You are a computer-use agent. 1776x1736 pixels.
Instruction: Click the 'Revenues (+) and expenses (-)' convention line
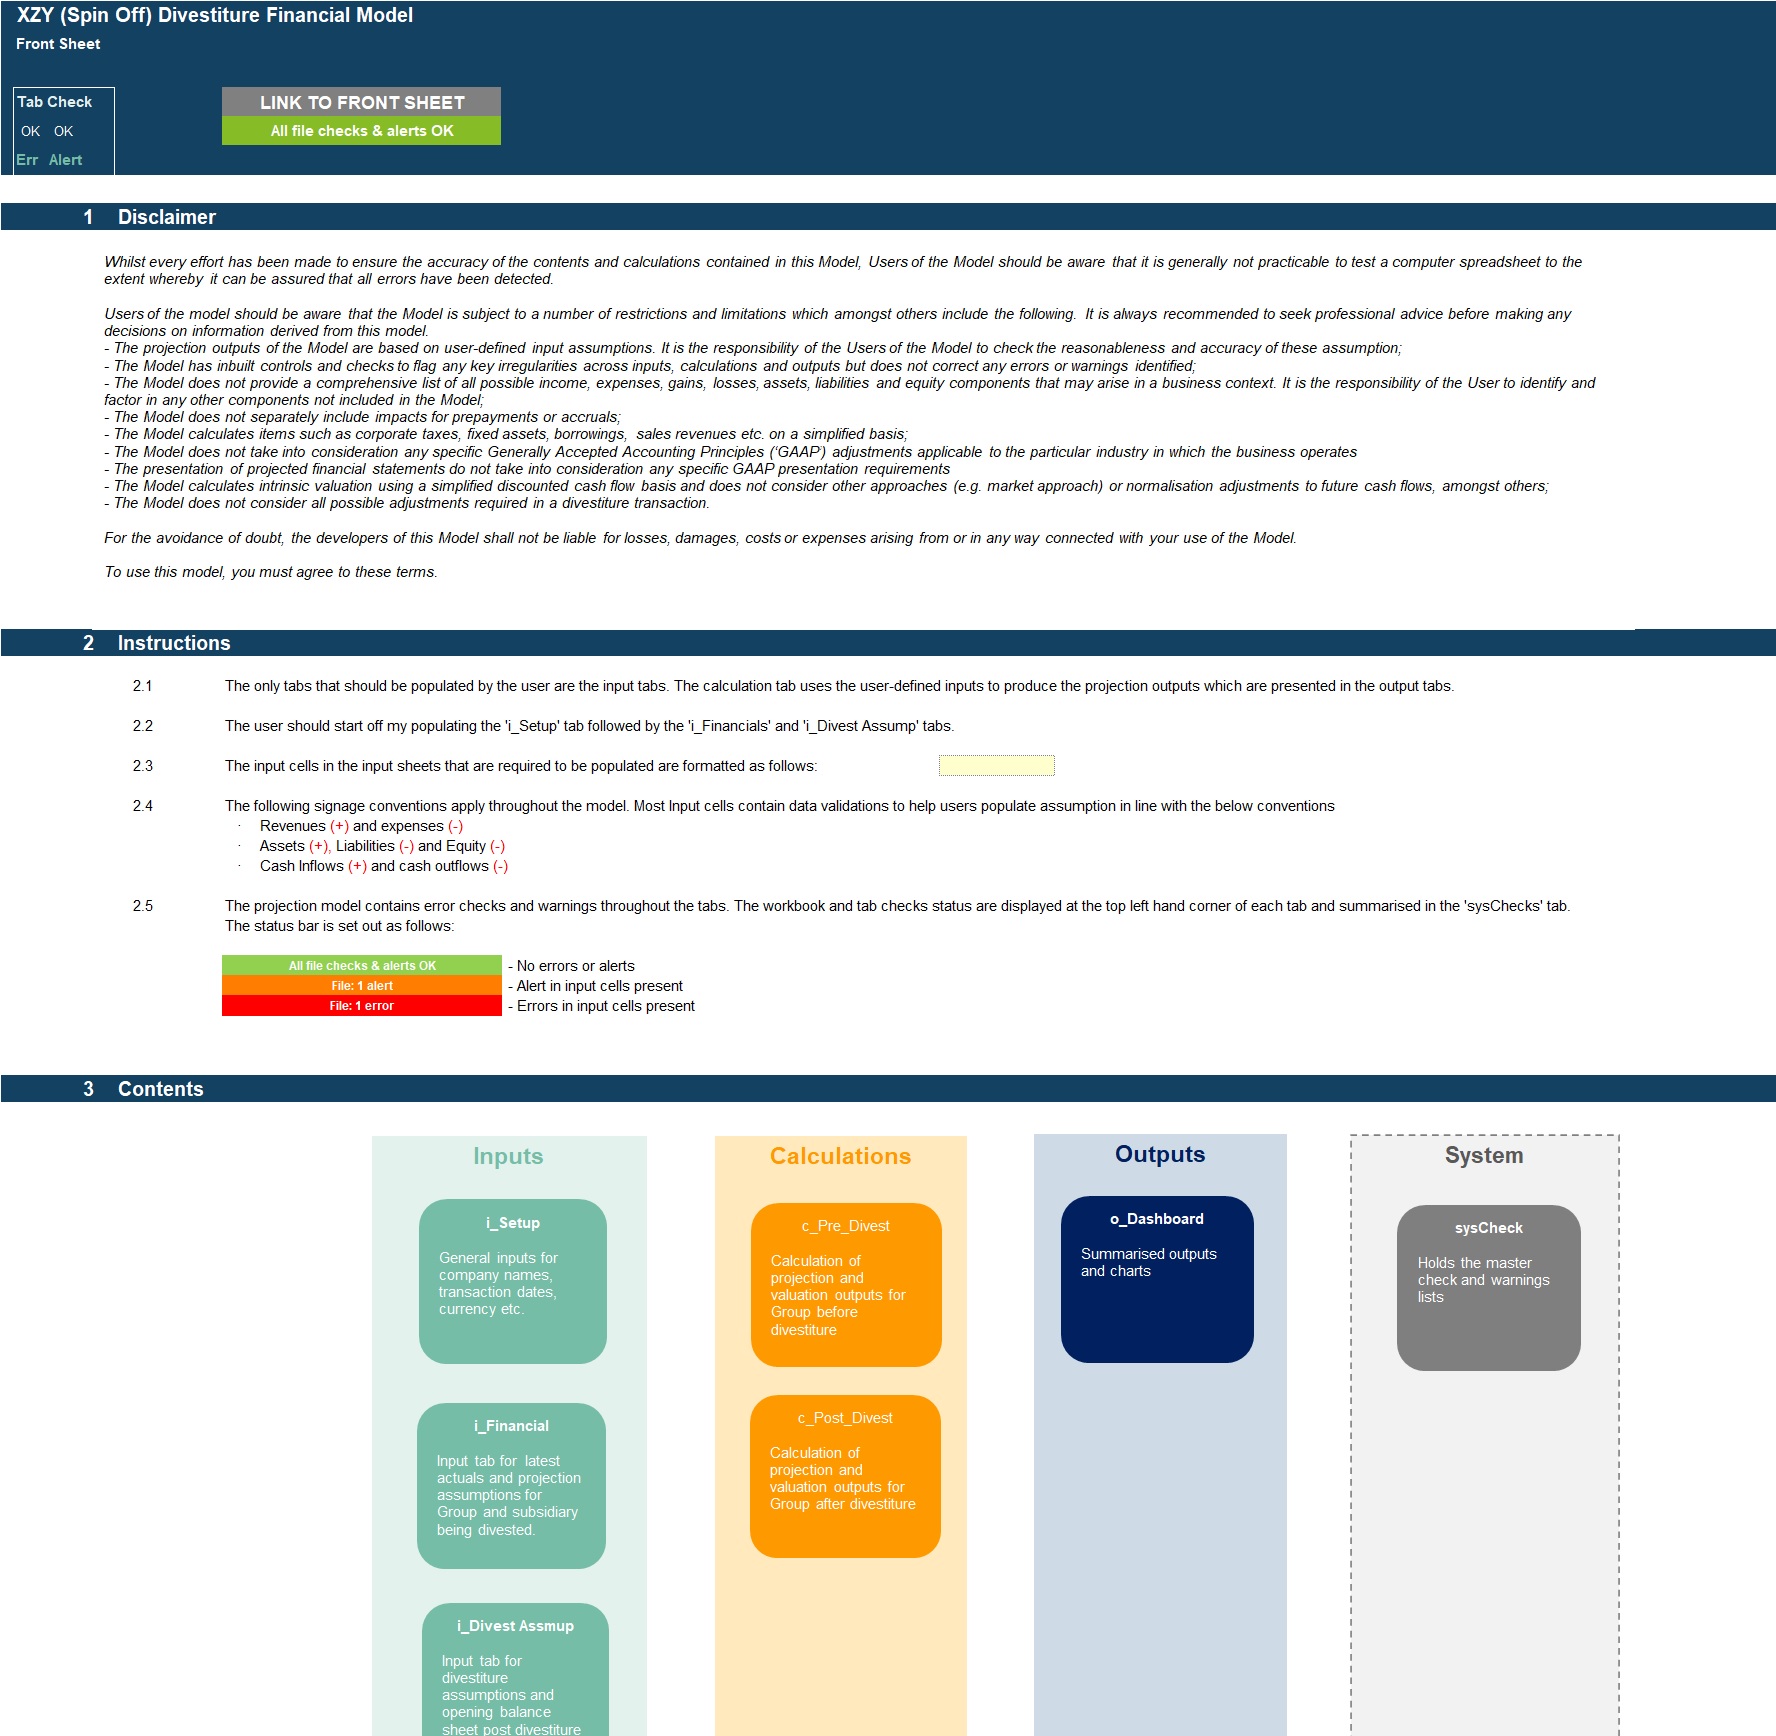(361, 826)
